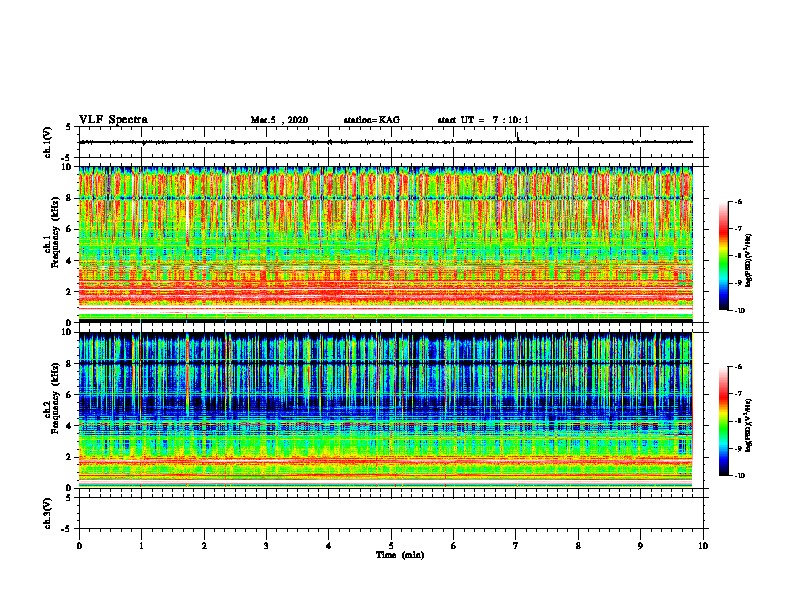Click the ch.1(V) waveform axis label
This screenshot has height=612, width=792.
point(47,142)
